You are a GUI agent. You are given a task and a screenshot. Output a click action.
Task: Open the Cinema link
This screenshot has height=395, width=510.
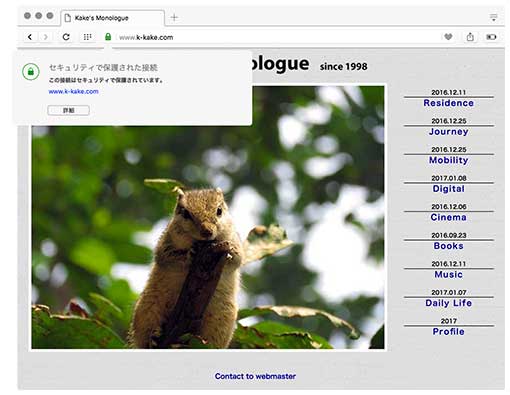point(449,217)
